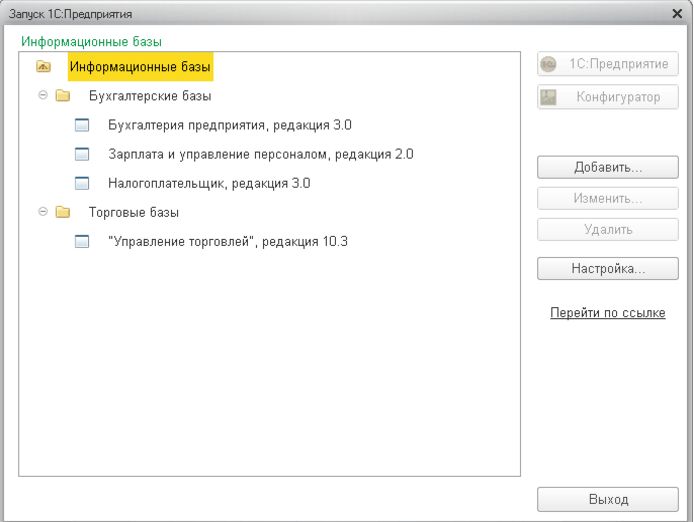
Task: Follow the Перейти по ссылке link
Action: coord(608,313)
